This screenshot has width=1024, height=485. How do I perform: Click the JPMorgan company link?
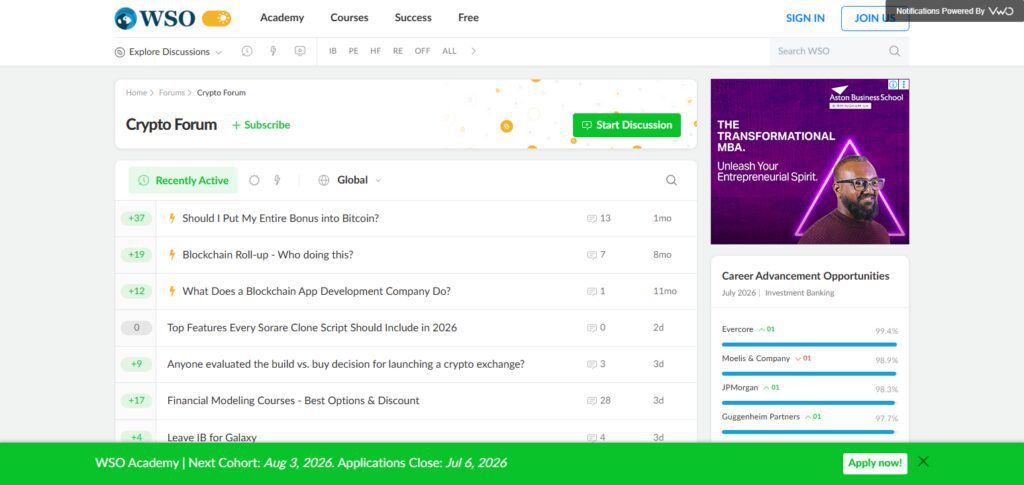point(740,387)
